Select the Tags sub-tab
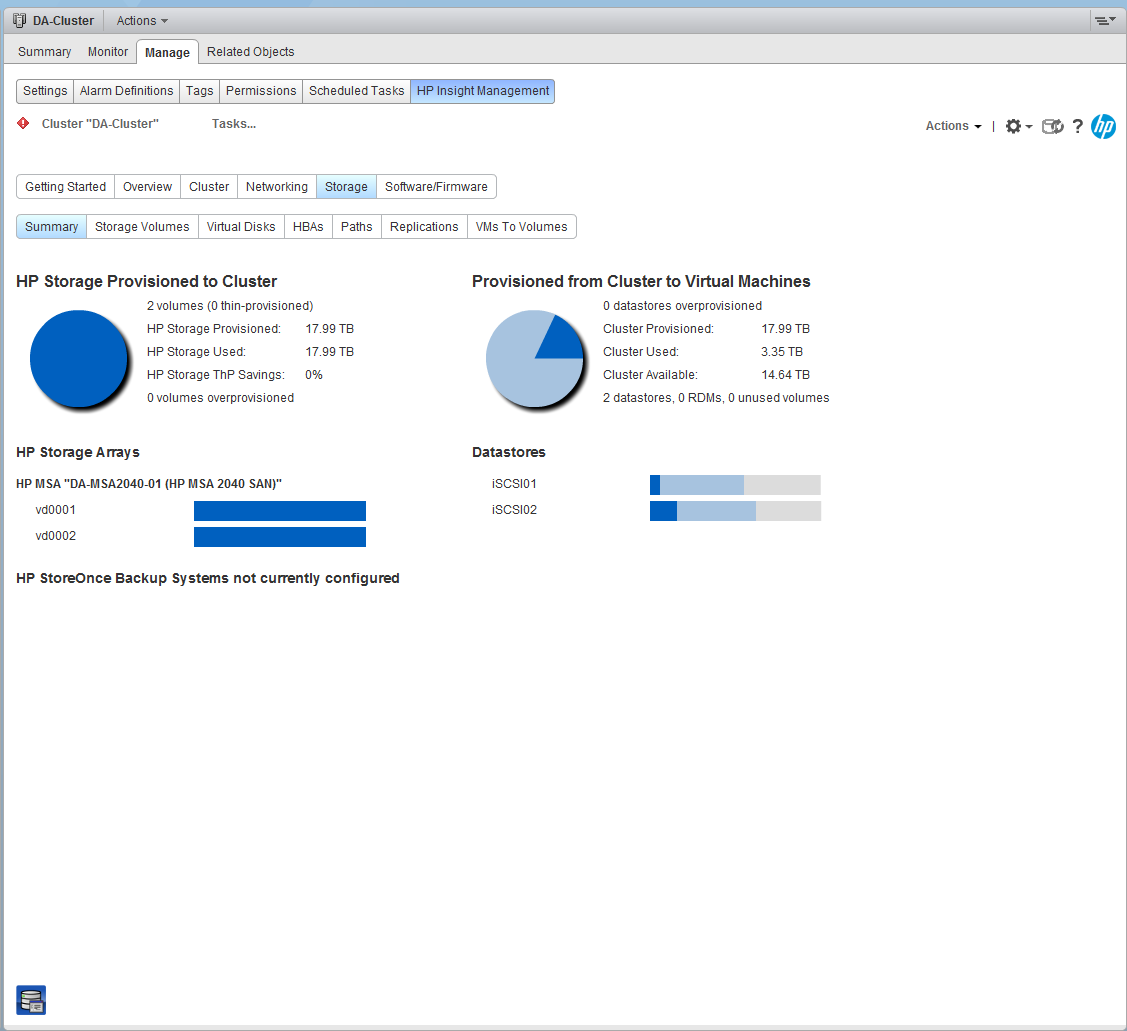This screenshot has height=1031, width=1127. tap(200, 91)
